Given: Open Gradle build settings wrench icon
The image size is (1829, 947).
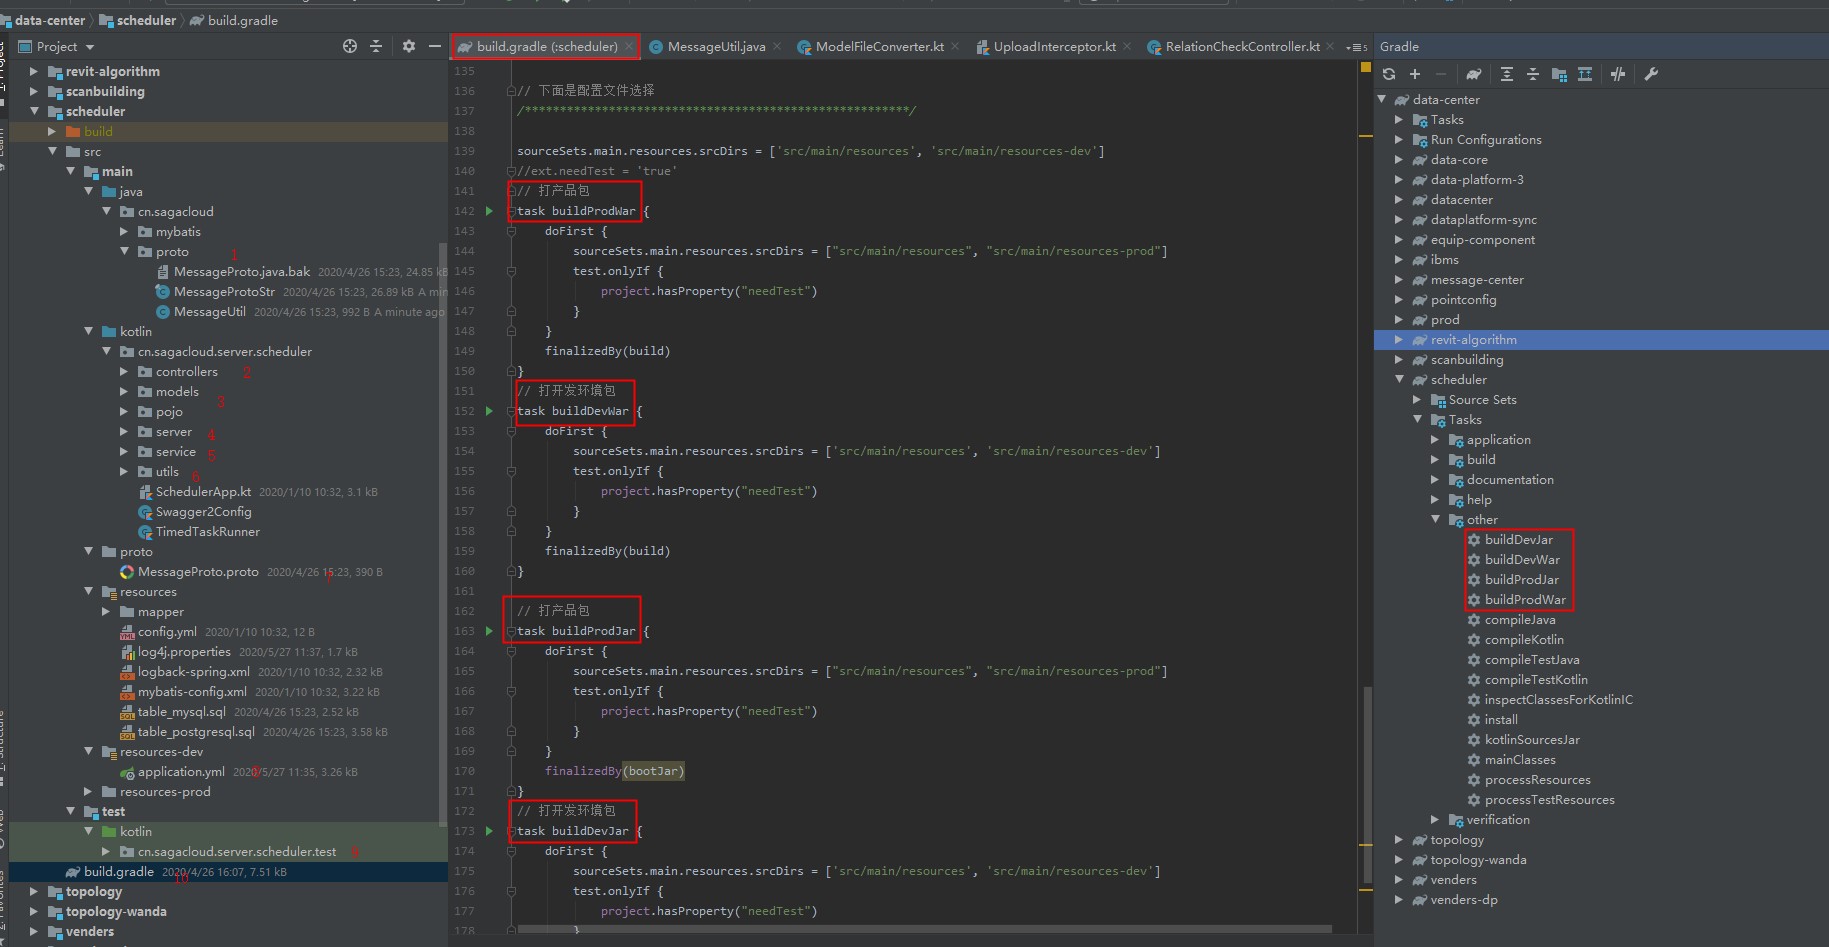Looking at the screenshot, I should [1651, 74].
